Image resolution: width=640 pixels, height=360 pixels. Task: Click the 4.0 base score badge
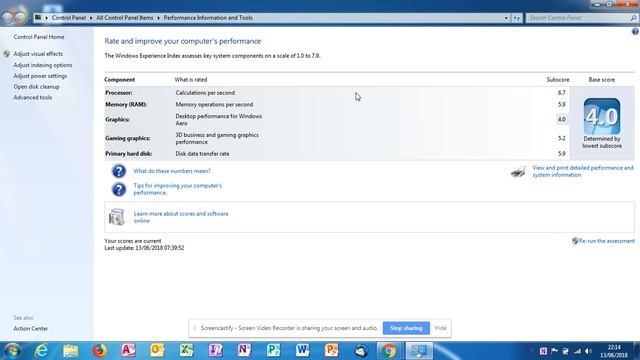[602, 116]
